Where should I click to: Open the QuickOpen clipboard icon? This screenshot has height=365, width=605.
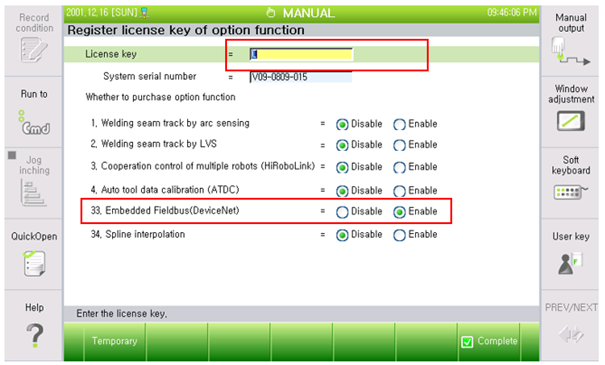34,263
